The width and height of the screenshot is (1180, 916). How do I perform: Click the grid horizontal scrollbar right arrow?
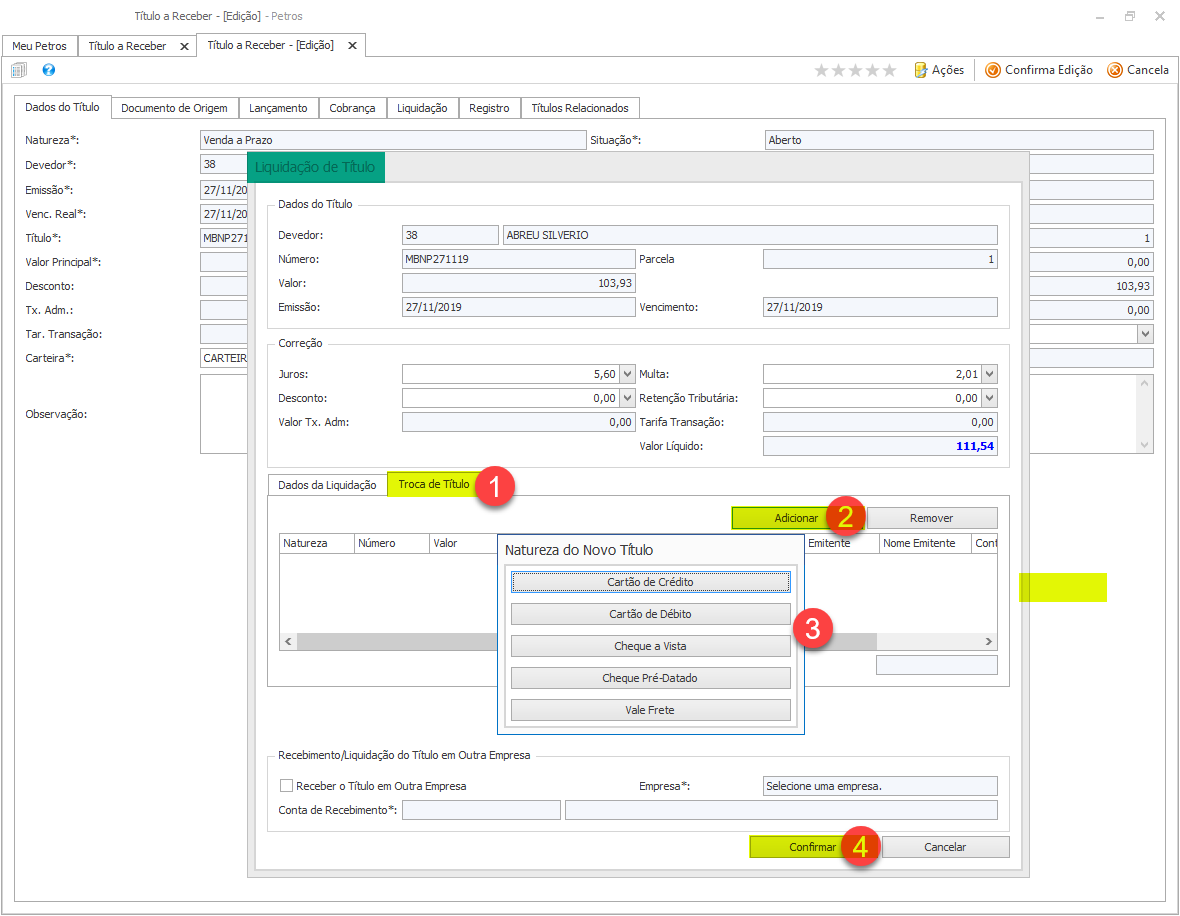tap(989, 641)
